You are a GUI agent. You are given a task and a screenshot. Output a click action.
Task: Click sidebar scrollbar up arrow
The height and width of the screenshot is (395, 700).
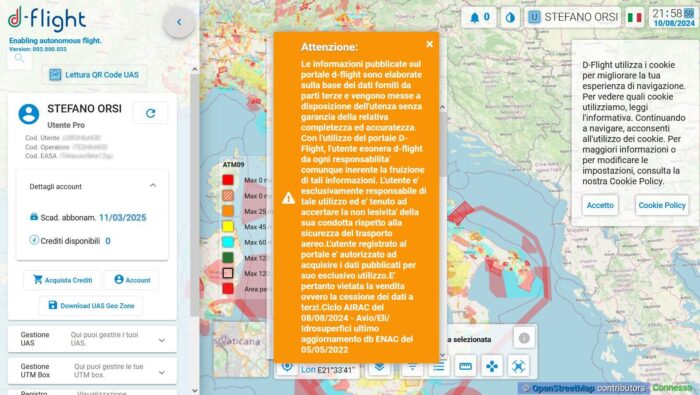pyautogui.click(x=195, y=69)
